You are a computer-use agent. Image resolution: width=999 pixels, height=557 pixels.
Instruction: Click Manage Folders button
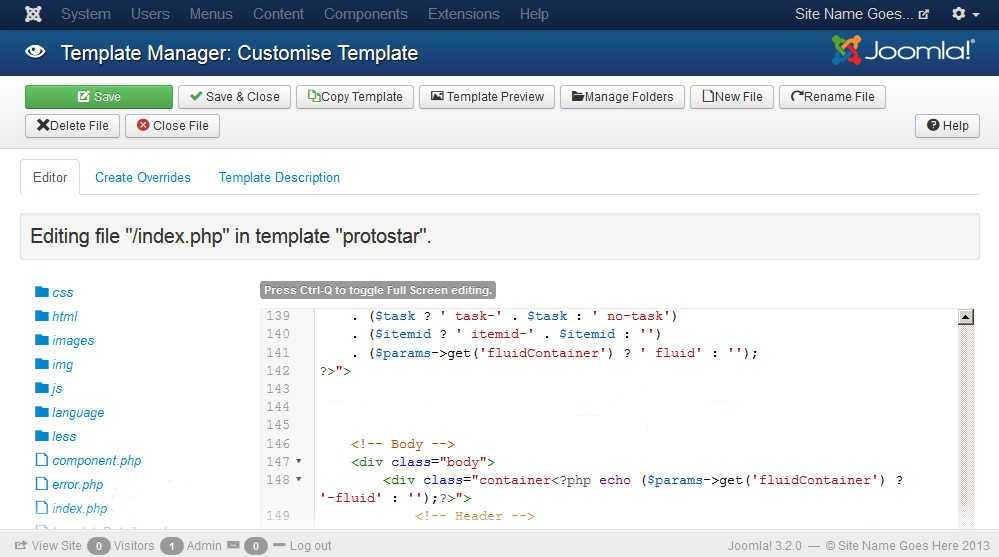point(622,97)
